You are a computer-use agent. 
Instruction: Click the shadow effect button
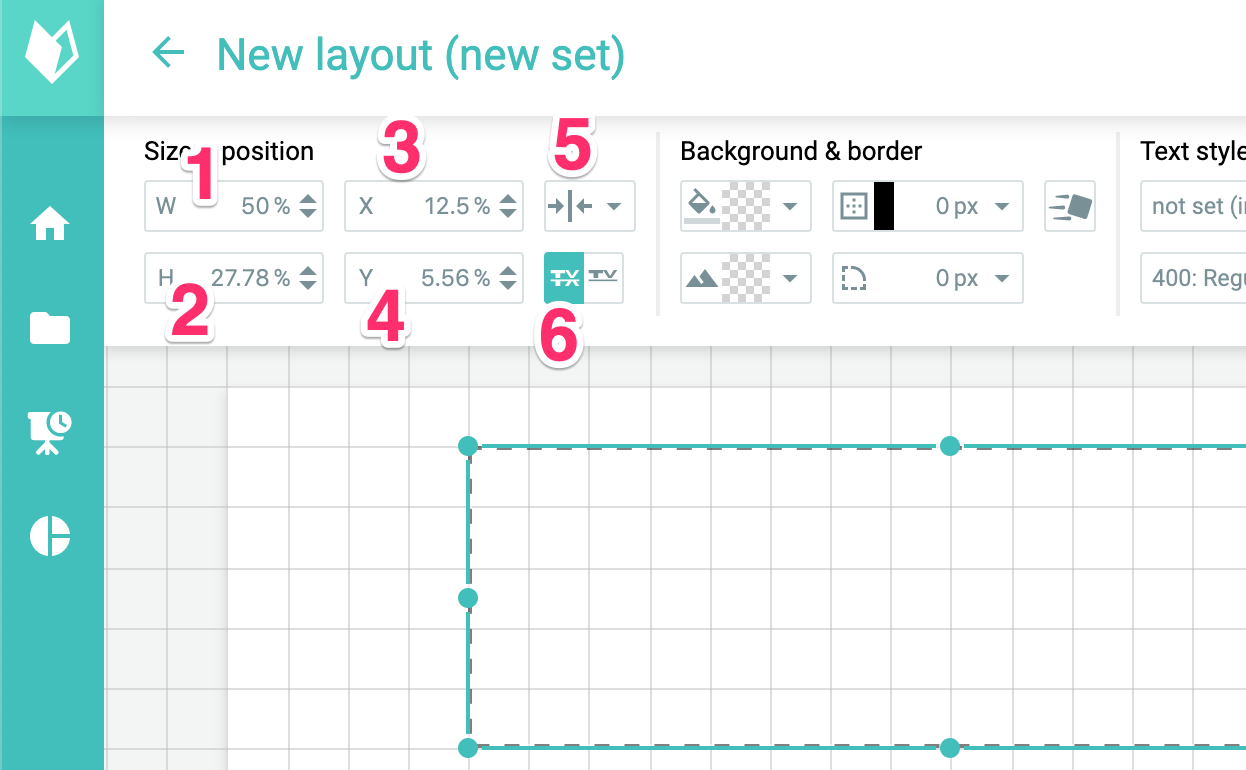(1070, 206)
